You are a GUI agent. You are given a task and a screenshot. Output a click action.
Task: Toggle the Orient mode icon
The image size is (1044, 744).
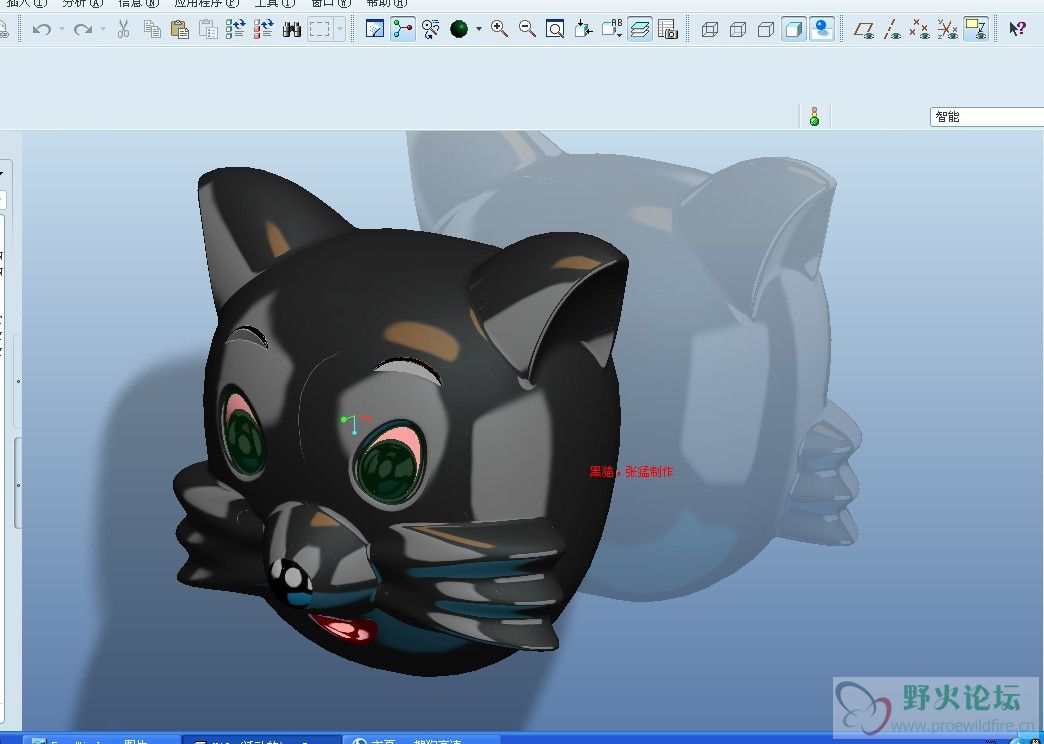[431, 29]
